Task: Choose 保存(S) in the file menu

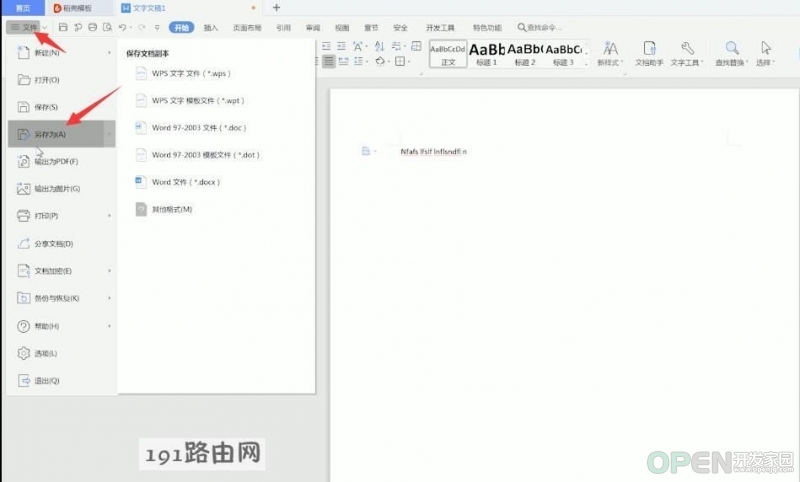Action: [61, 107]
